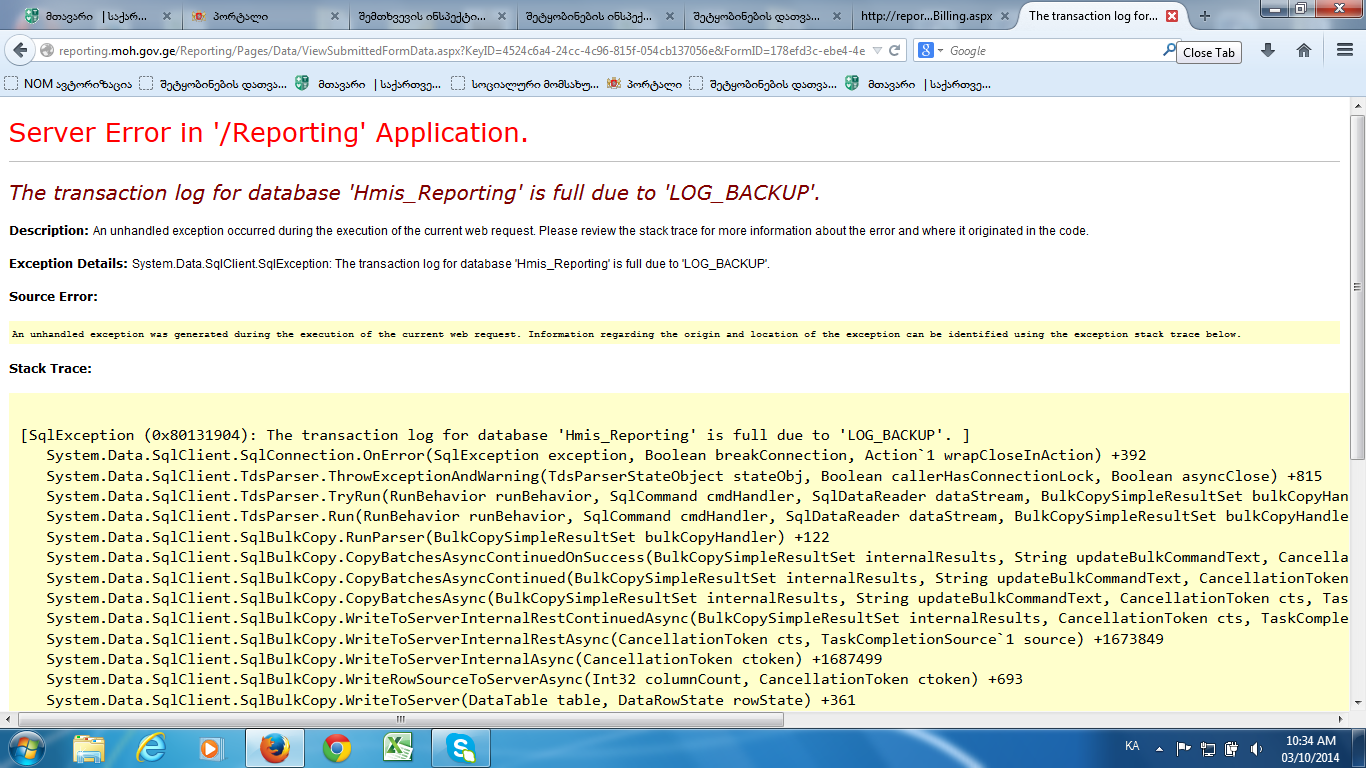This screenshot has width=1366, height=768.
Task: Expand the Google search engine dropdown
Action: coord(931,51)
